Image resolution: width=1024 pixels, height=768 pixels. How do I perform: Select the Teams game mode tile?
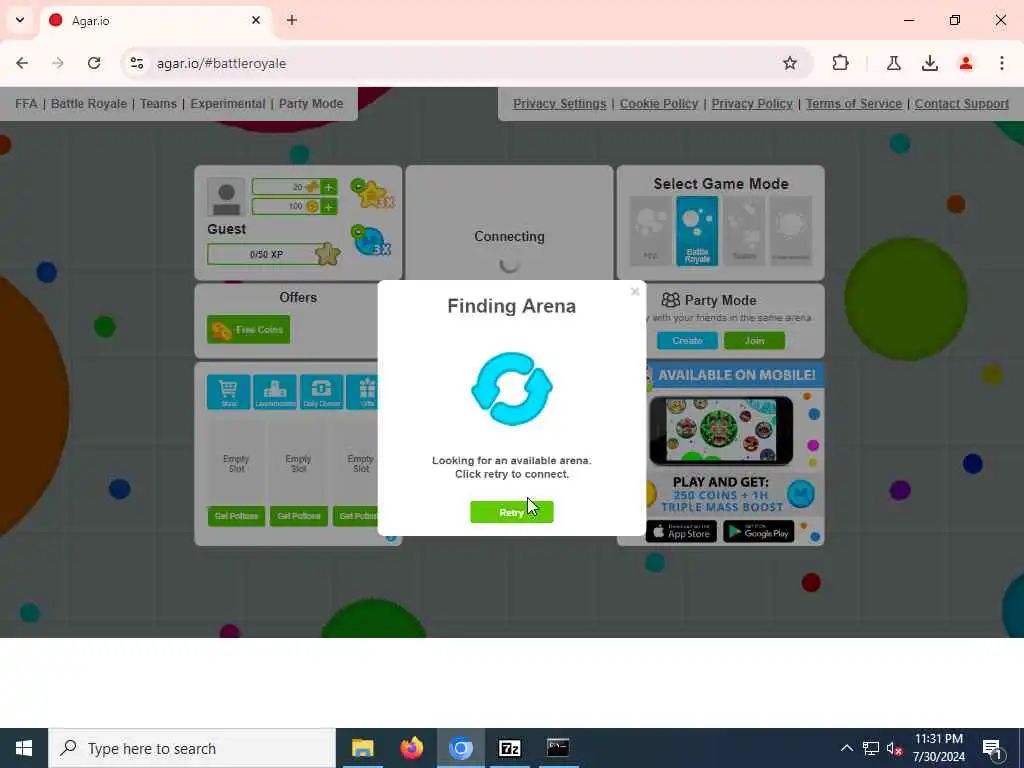(x=744, y=231)
